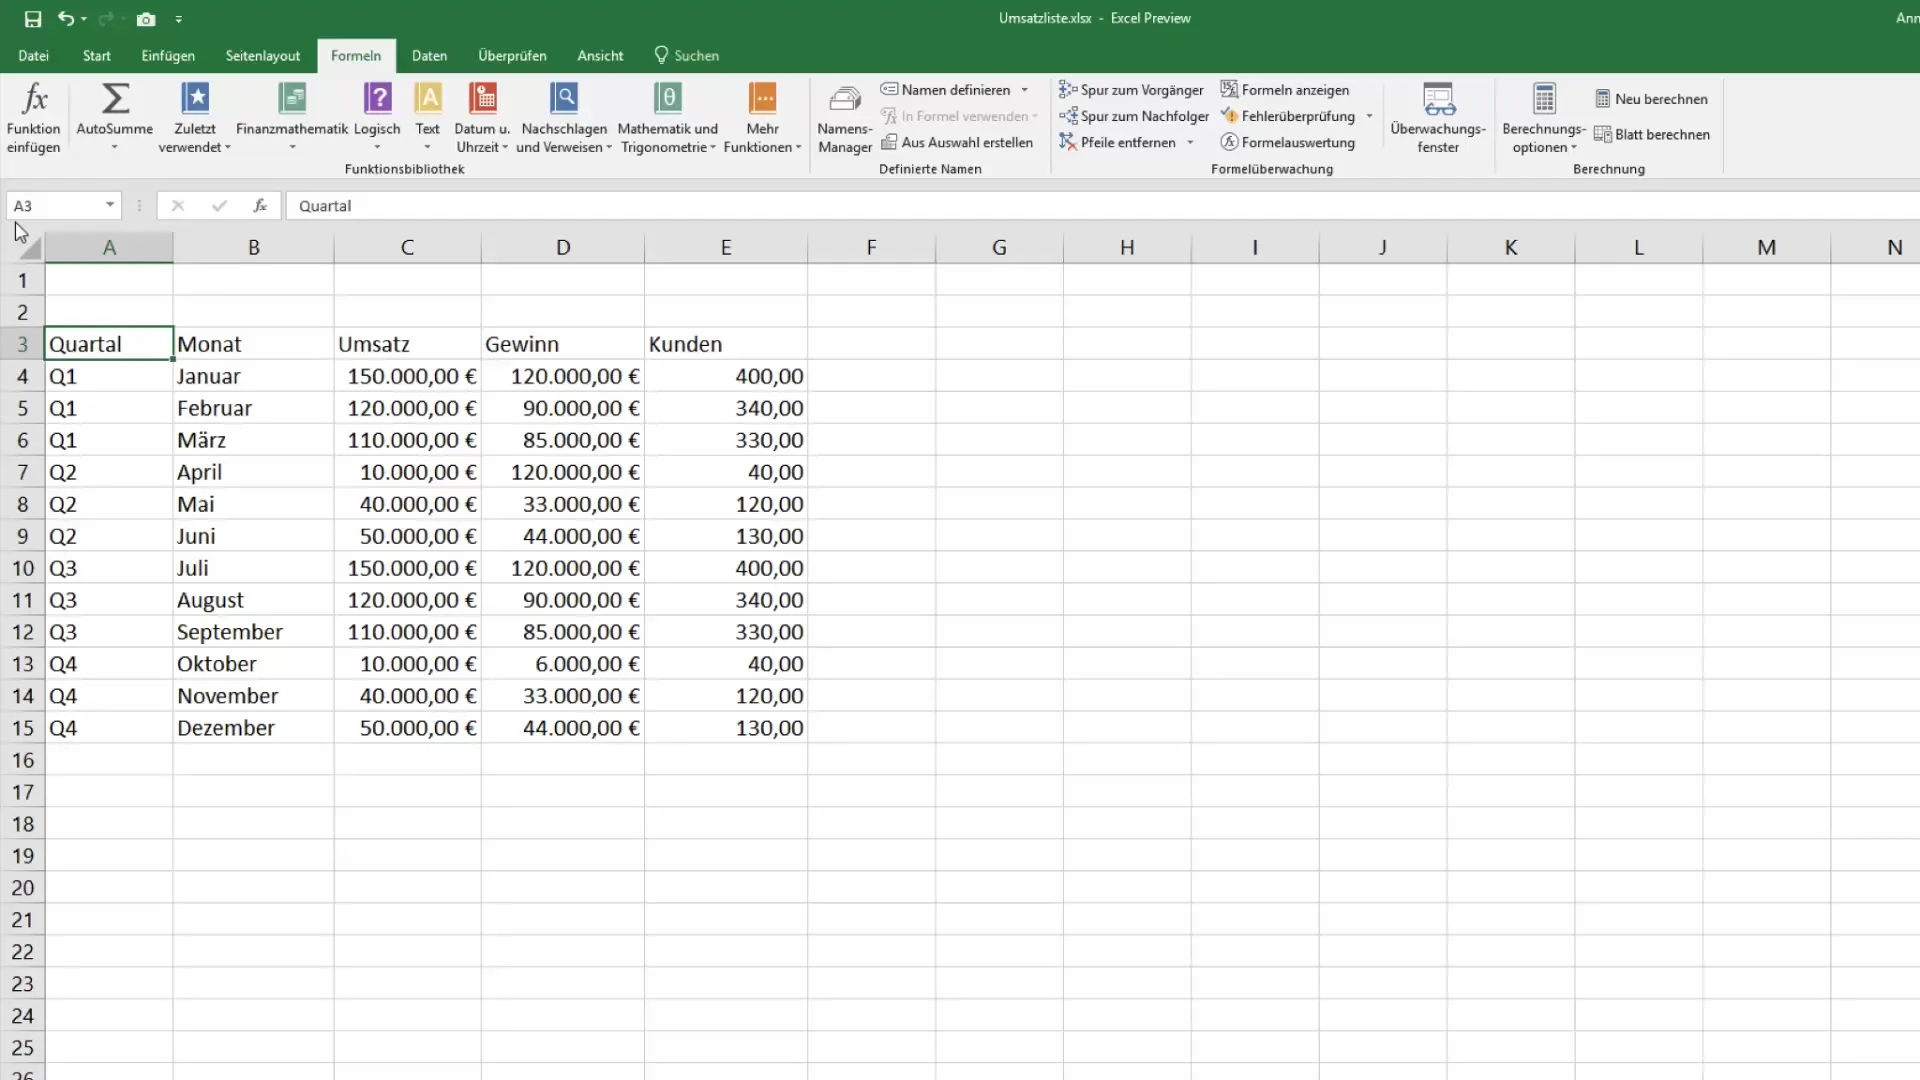Viewport: 1920px width, 1080px height.
Task: Switch to the Daten tab
Action: [x=429, y=56]
